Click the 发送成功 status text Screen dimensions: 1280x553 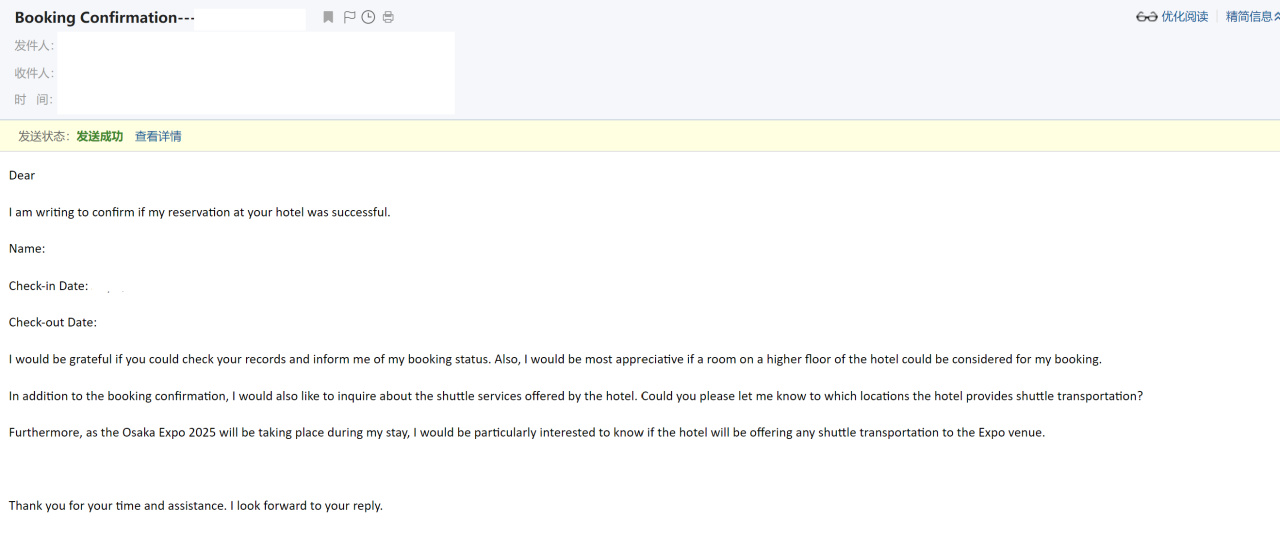click(100, 136)
